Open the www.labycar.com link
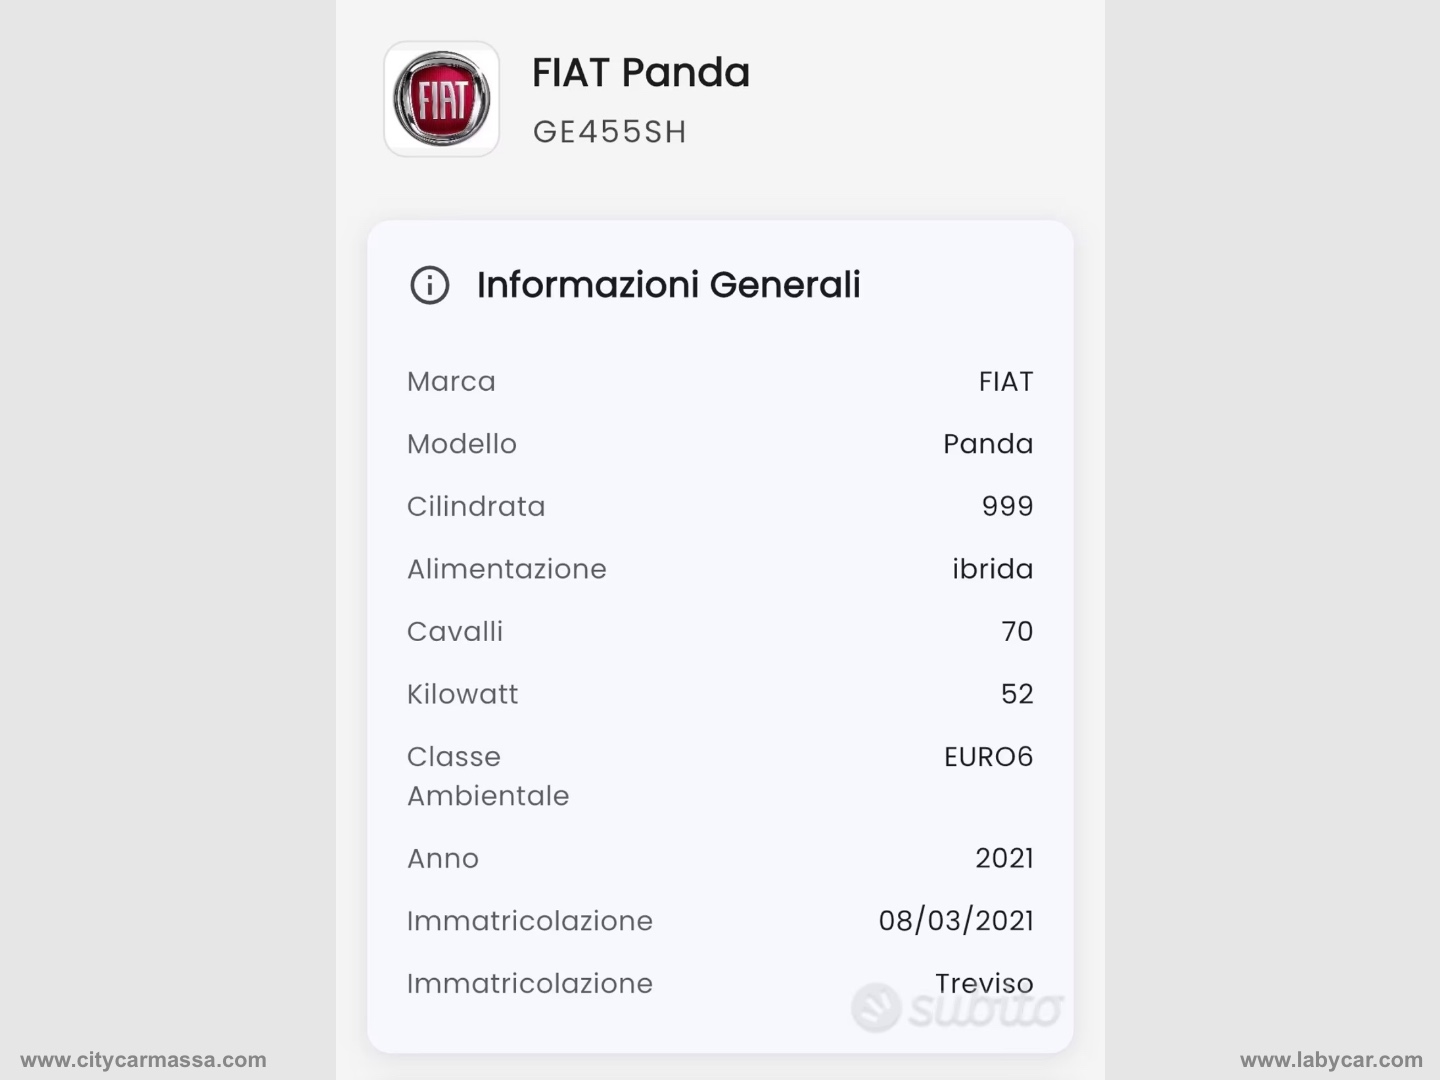1440x1080 pixels. (x=1331, y=1060)
